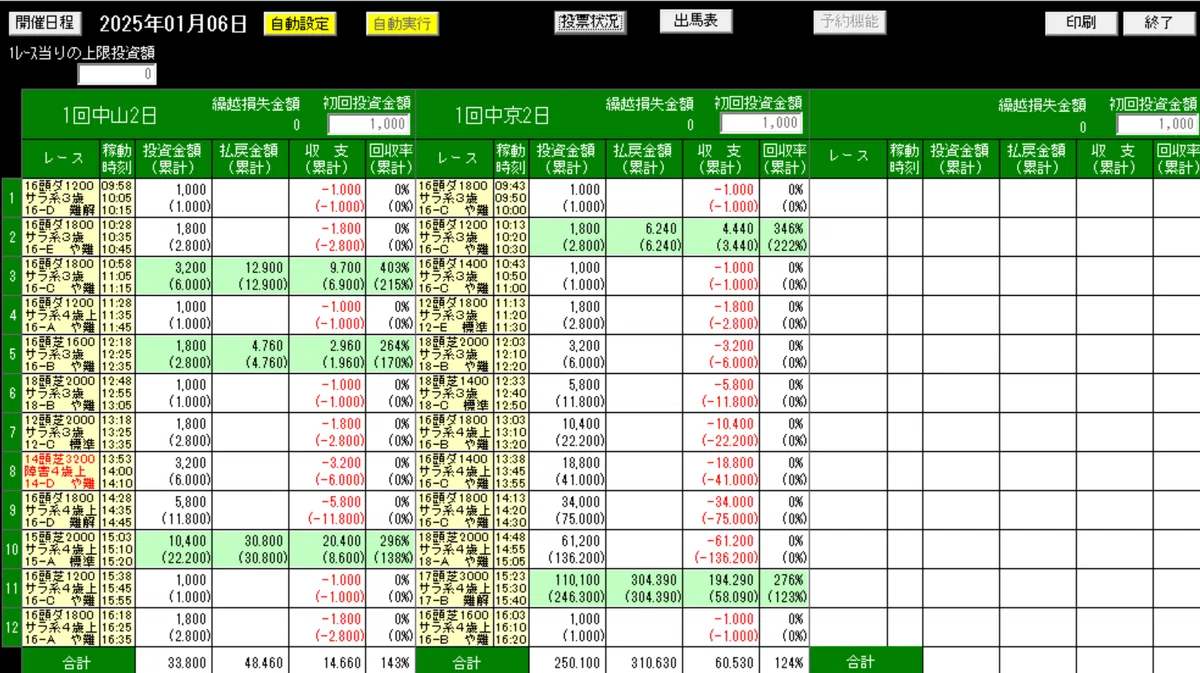Click the 250,100 total investment value
The height and width of the screenshot is (673, 1200).
(x=578, y=662)
